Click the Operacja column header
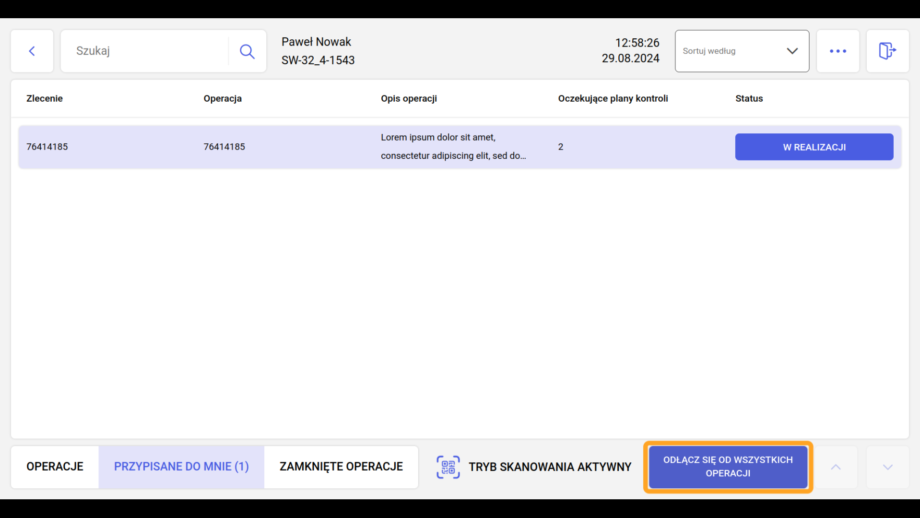The height and width of the screenshot is (518, 920). point(222,99)
